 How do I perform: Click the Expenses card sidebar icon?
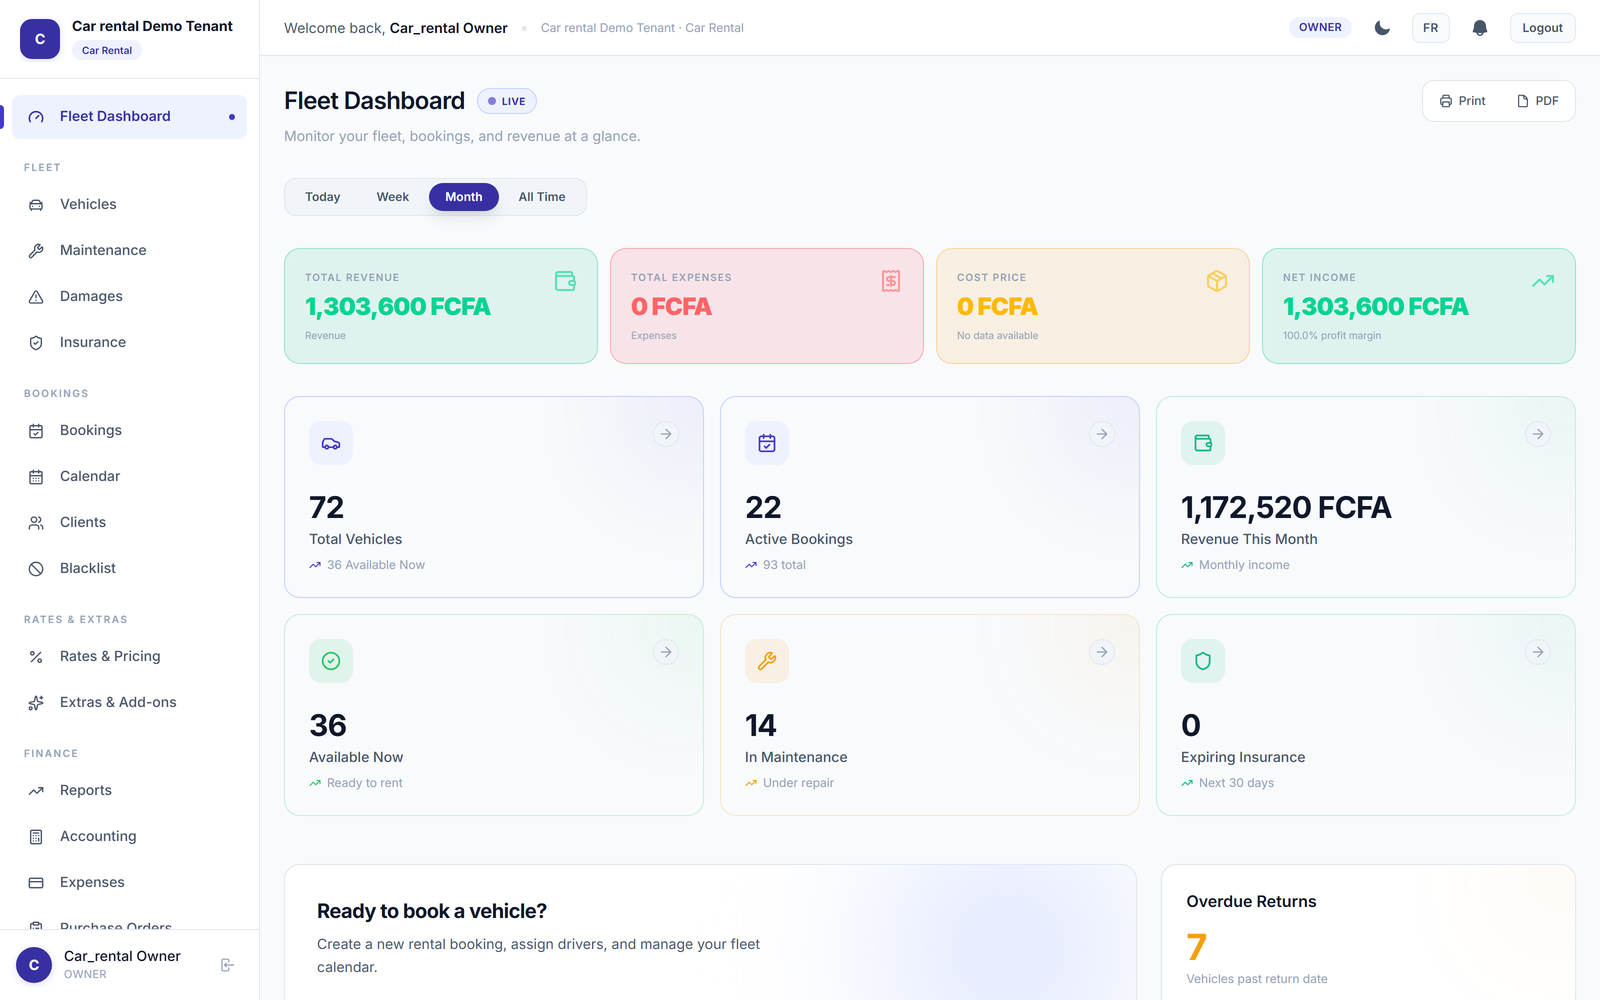(x=36, y=883)
